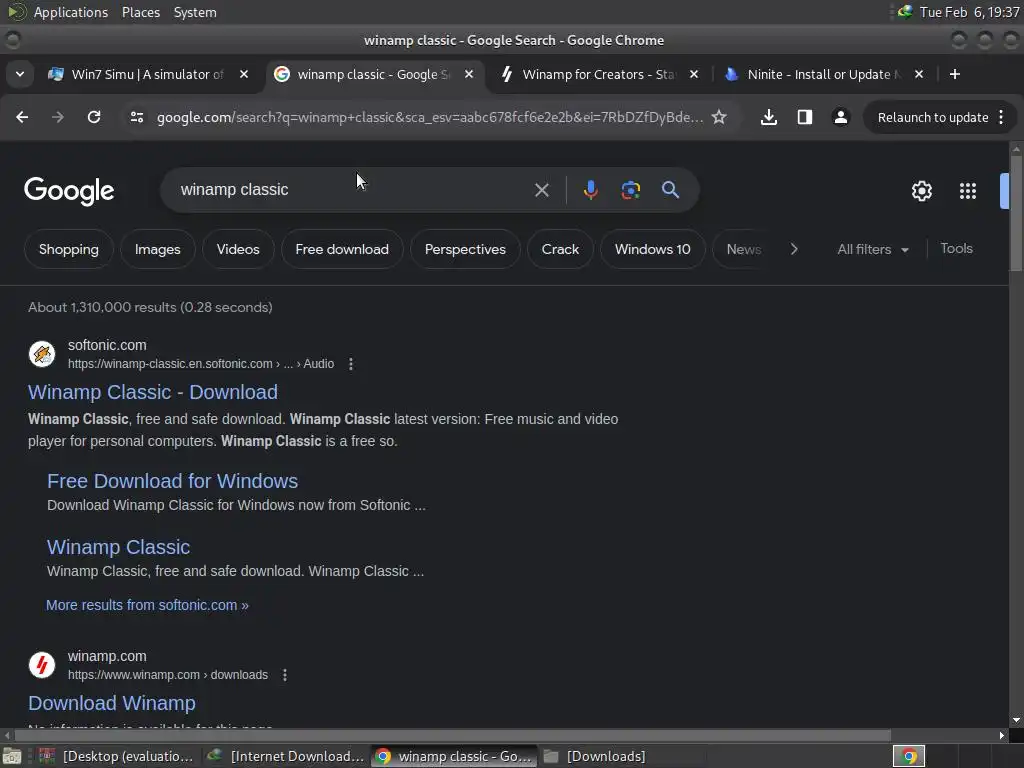Switch to Winamp for Creators tab
Viewport: 1024px width, 768px height.
[x=598, y=74]
